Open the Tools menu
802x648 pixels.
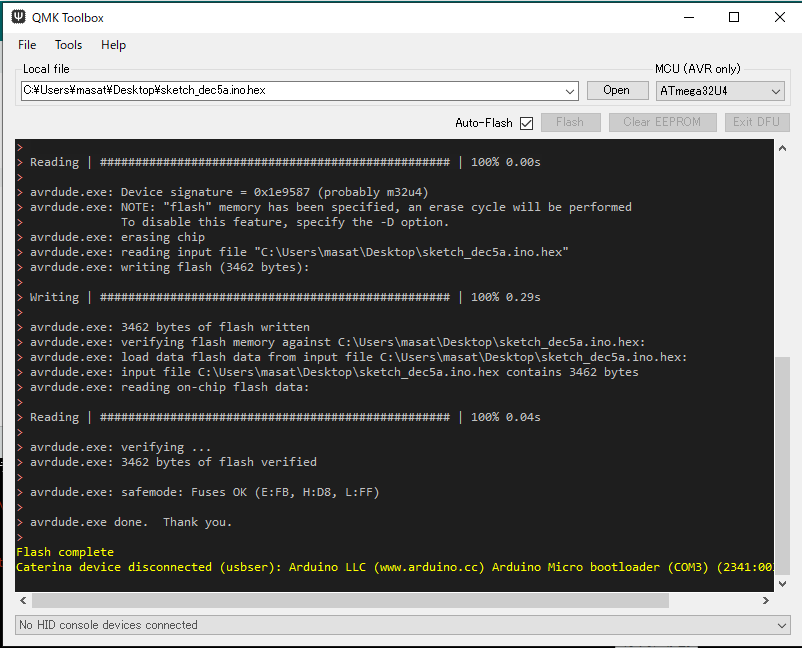point(69,45)
